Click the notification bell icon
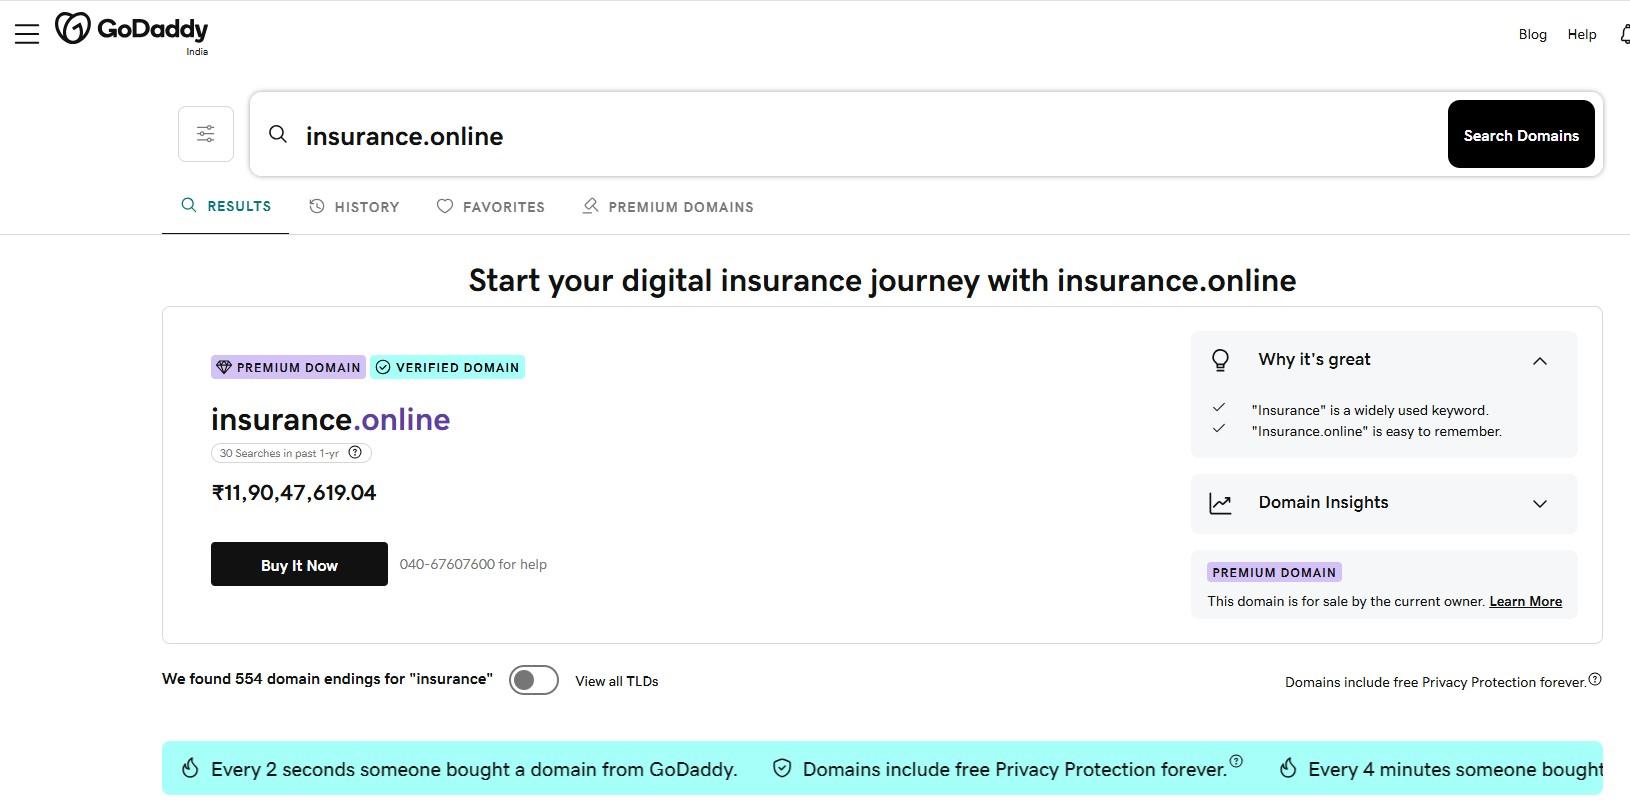 [x=1625, y=34]
